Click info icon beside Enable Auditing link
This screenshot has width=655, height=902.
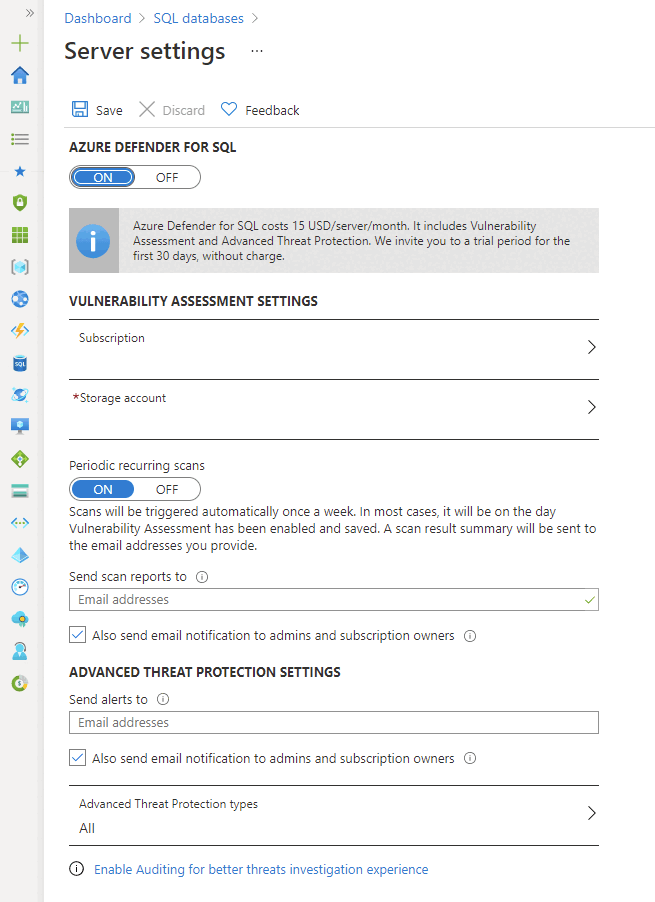click(x=76, y=869)
